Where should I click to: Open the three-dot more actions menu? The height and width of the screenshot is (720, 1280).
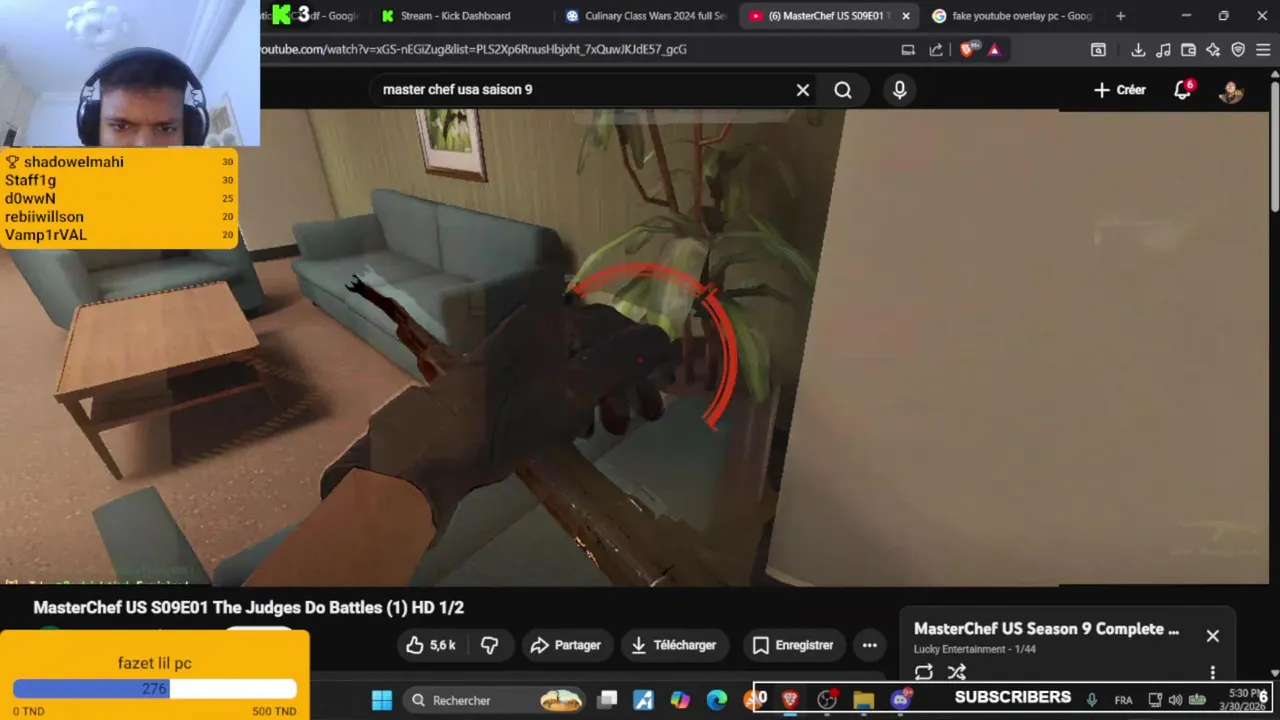point(870,645)
